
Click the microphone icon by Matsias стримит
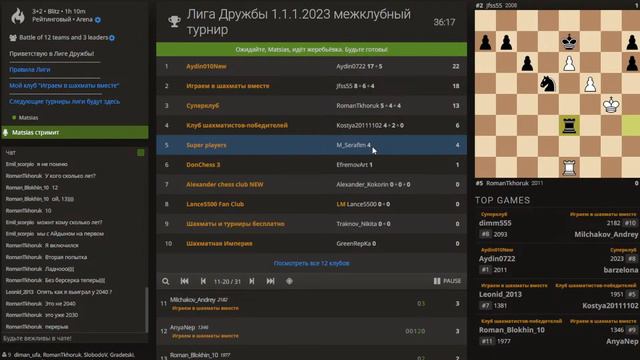tap(6, 132)
